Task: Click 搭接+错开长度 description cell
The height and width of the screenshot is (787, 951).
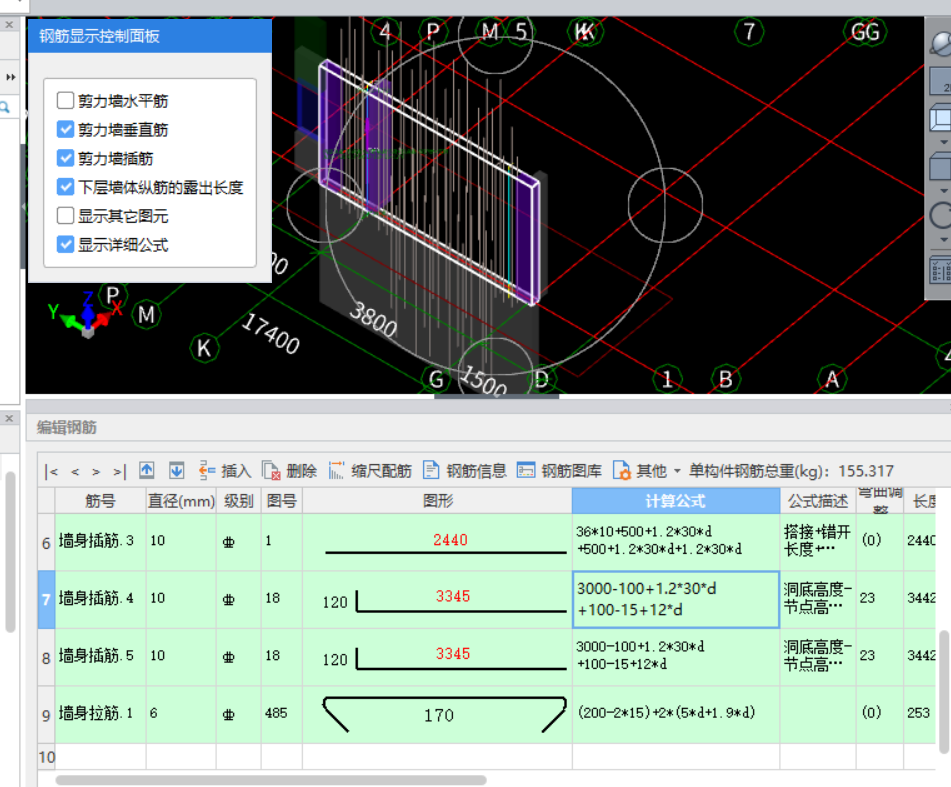Action: 818,541
